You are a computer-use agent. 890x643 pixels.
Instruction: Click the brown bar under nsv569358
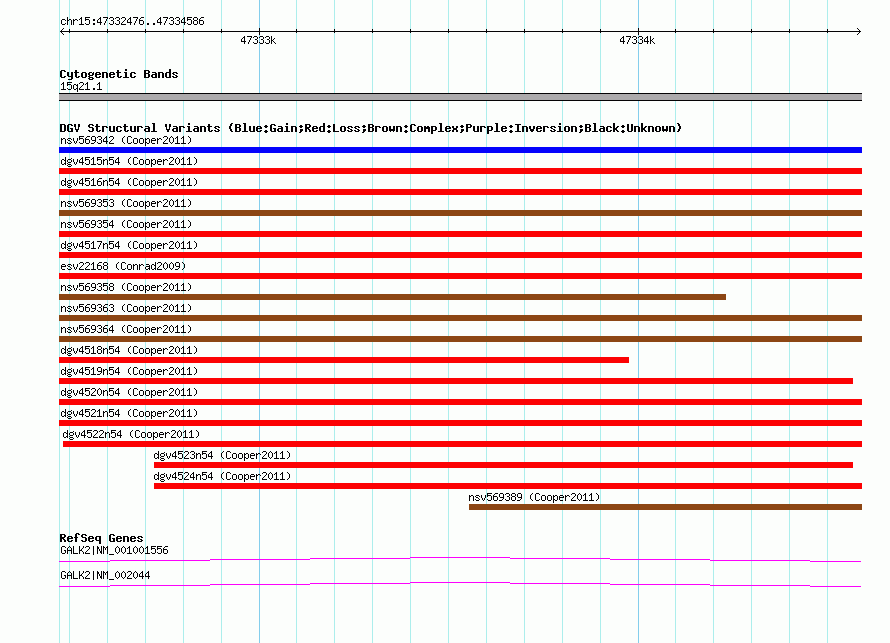tap(392, 297)
